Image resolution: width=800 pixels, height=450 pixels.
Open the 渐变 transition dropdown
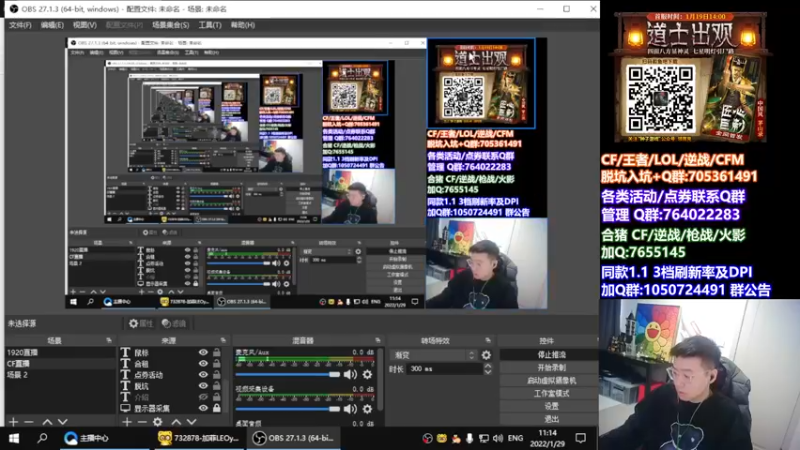click(433, 355)
